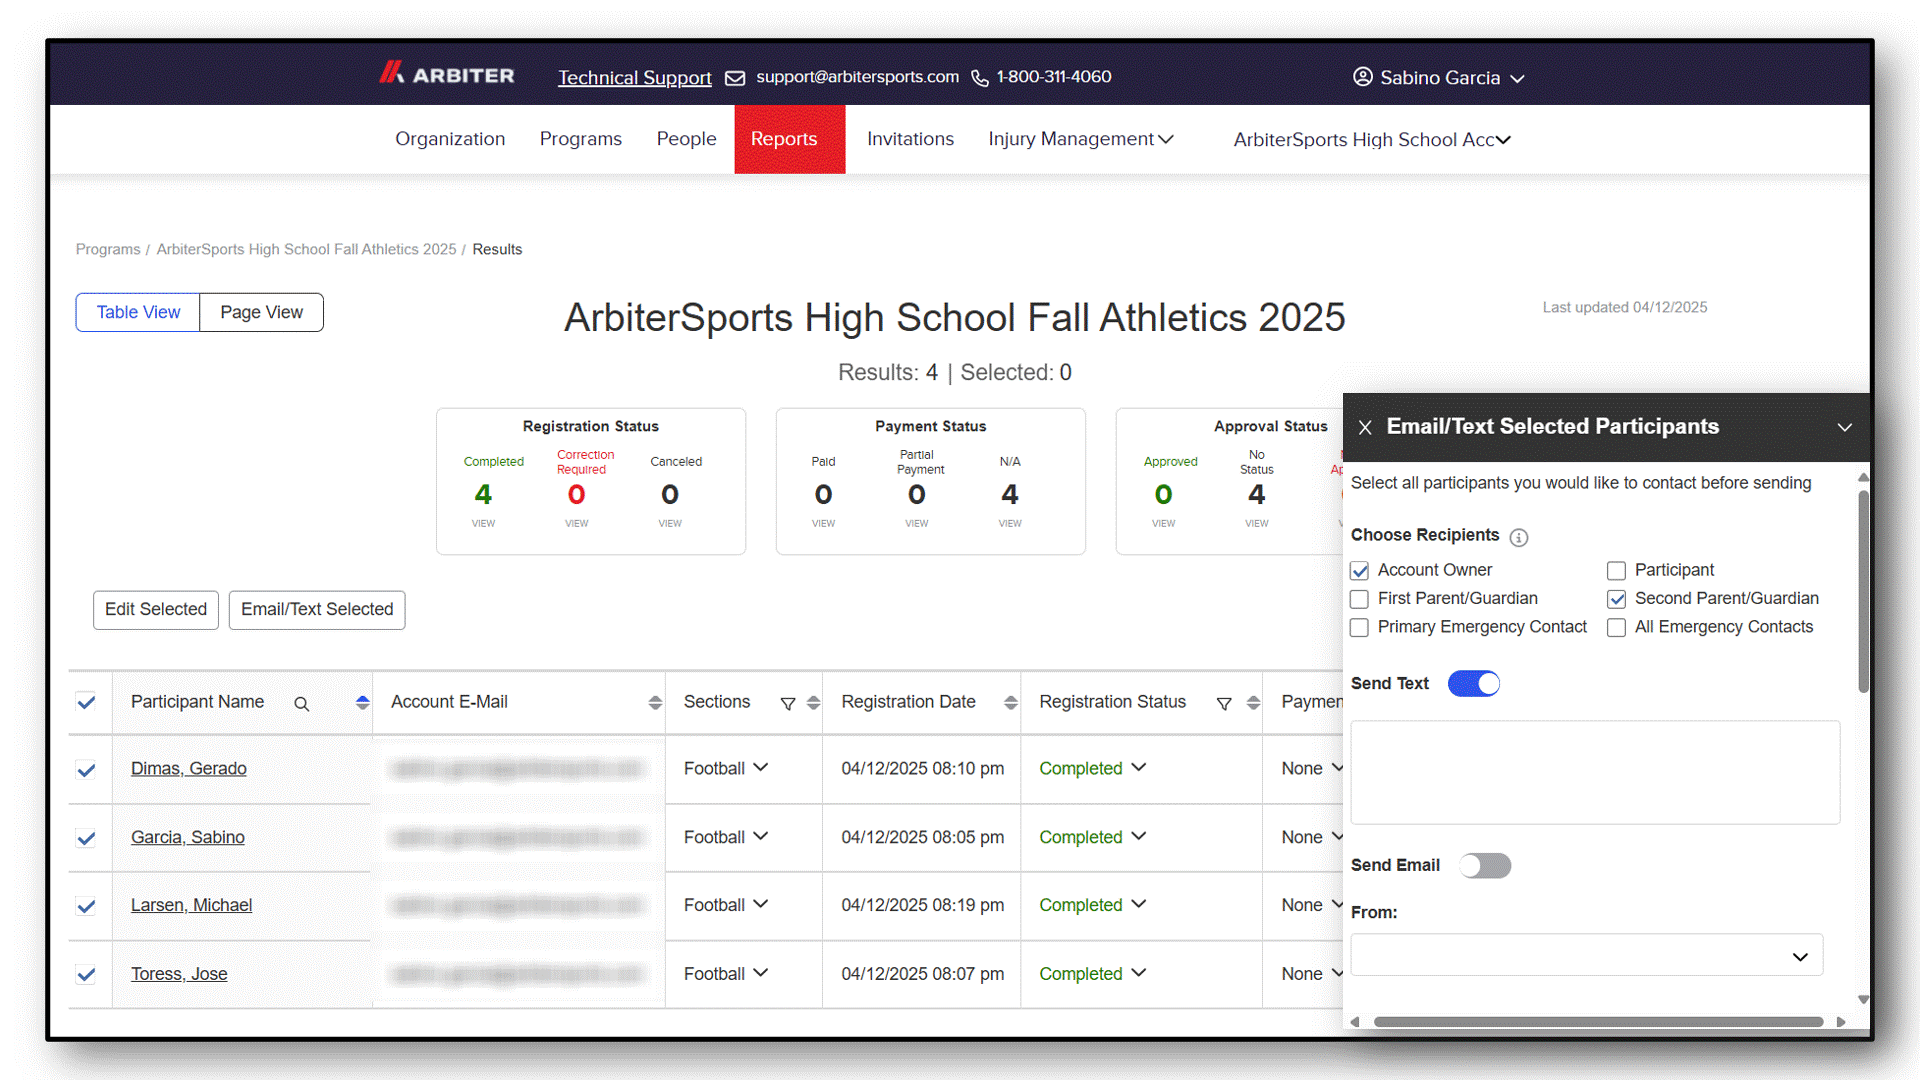Open participant Larsen, Michael
Image resolution: width=1920 pixels, height=1080 pixels.
pyautogui.click(x=191, y=905)
